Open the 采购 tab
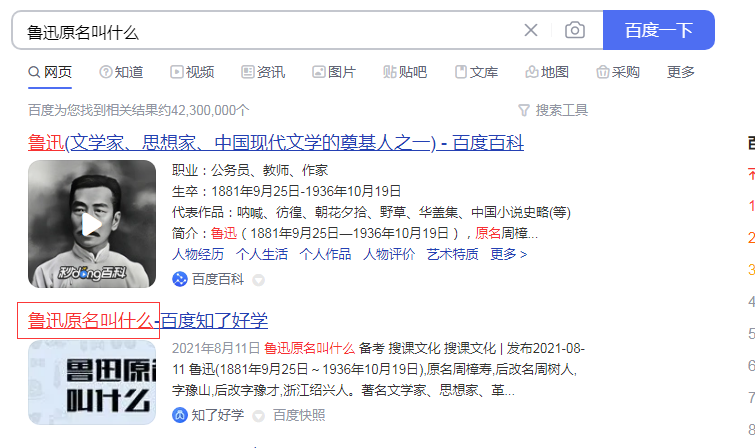Screen dimensions: 755x448 [618, 72]
